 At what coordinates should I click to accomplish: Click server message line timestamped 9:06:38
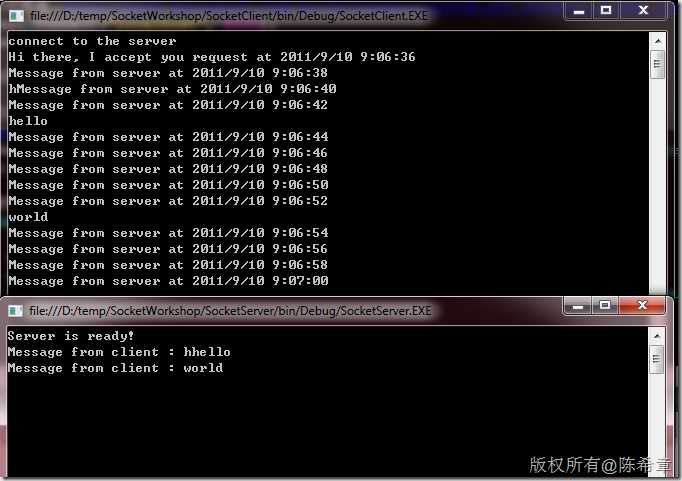(168, 73)
